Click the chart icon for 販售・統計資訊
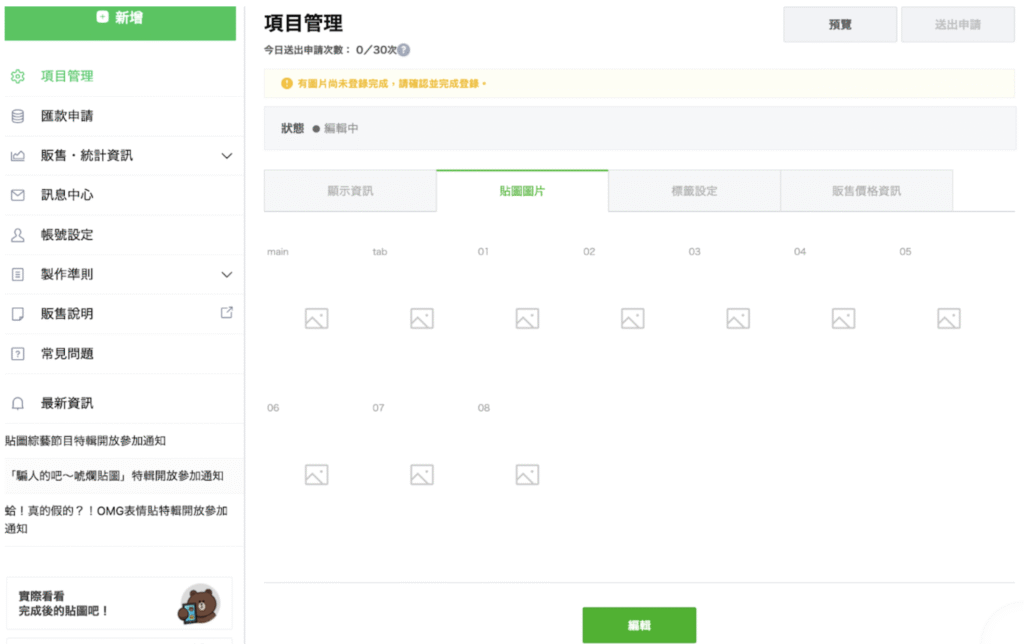 click(17, 156)
